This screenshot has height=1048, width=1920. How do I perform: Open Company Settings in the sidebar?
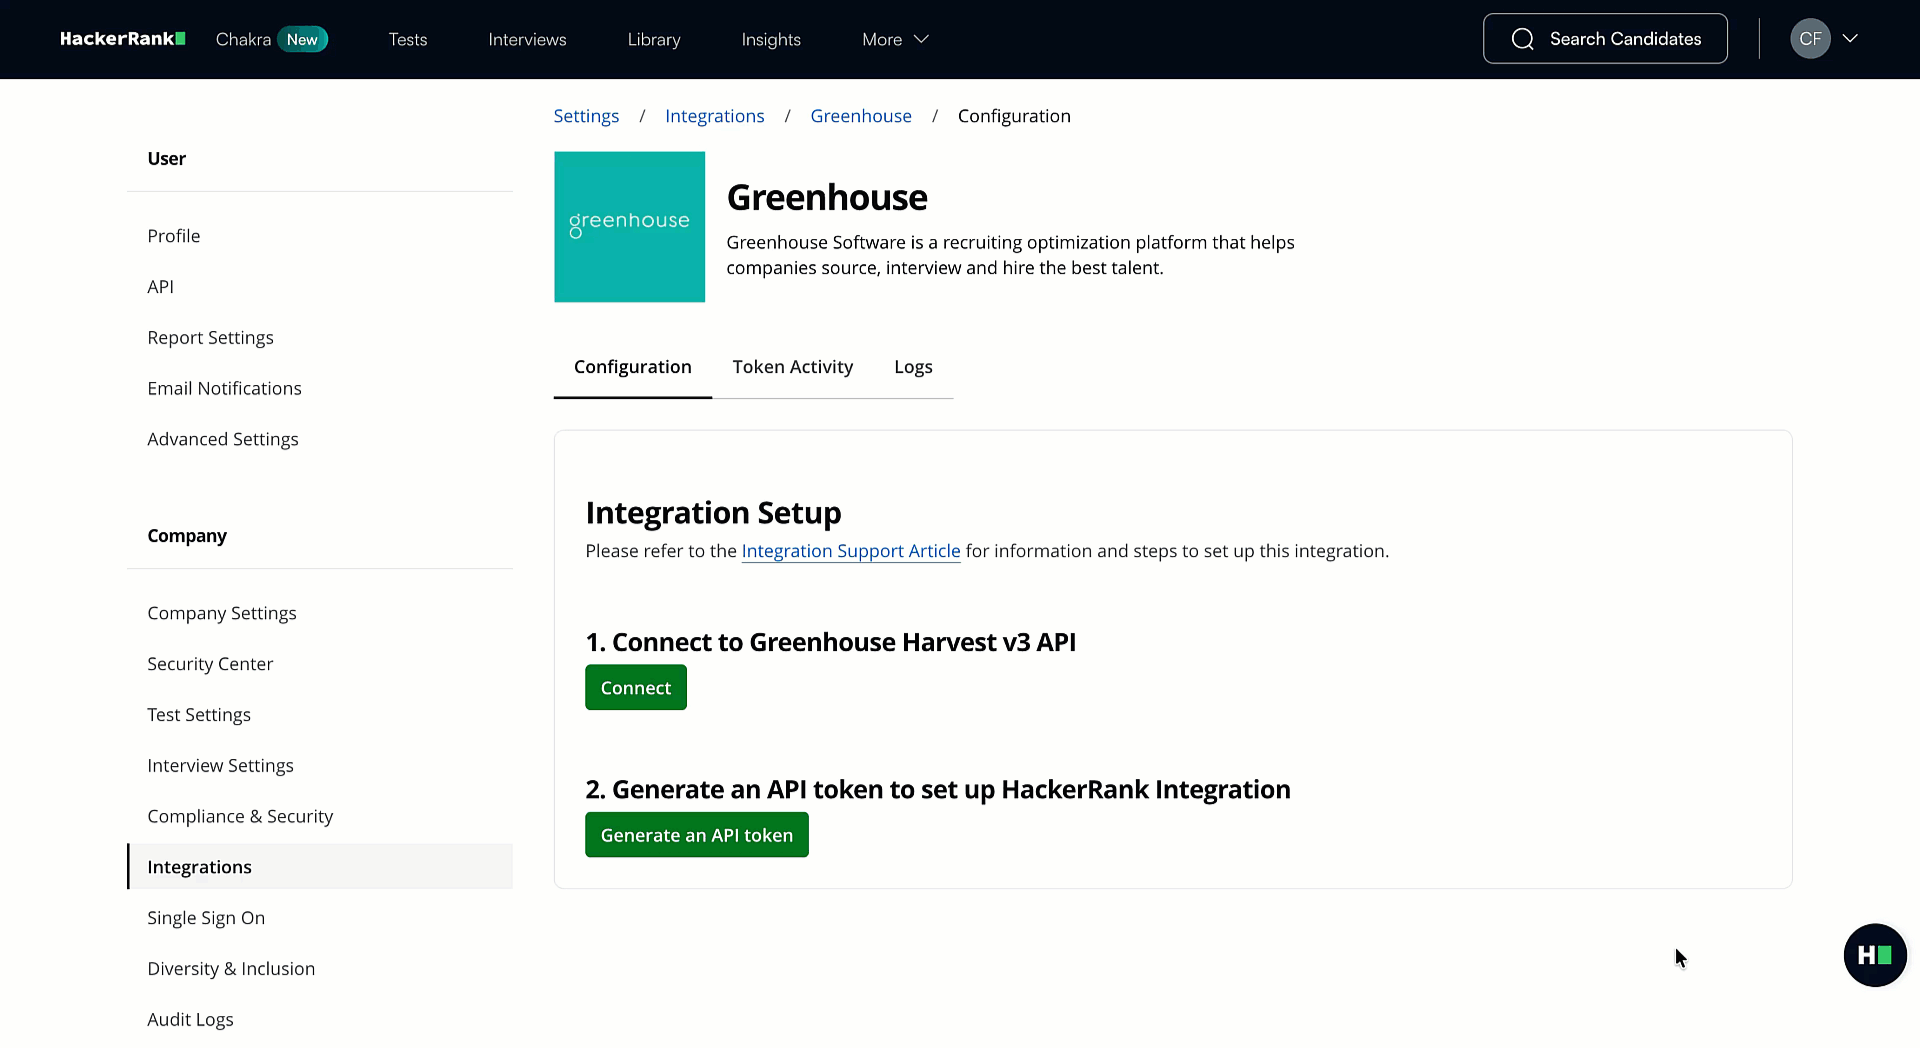point(222,613)
